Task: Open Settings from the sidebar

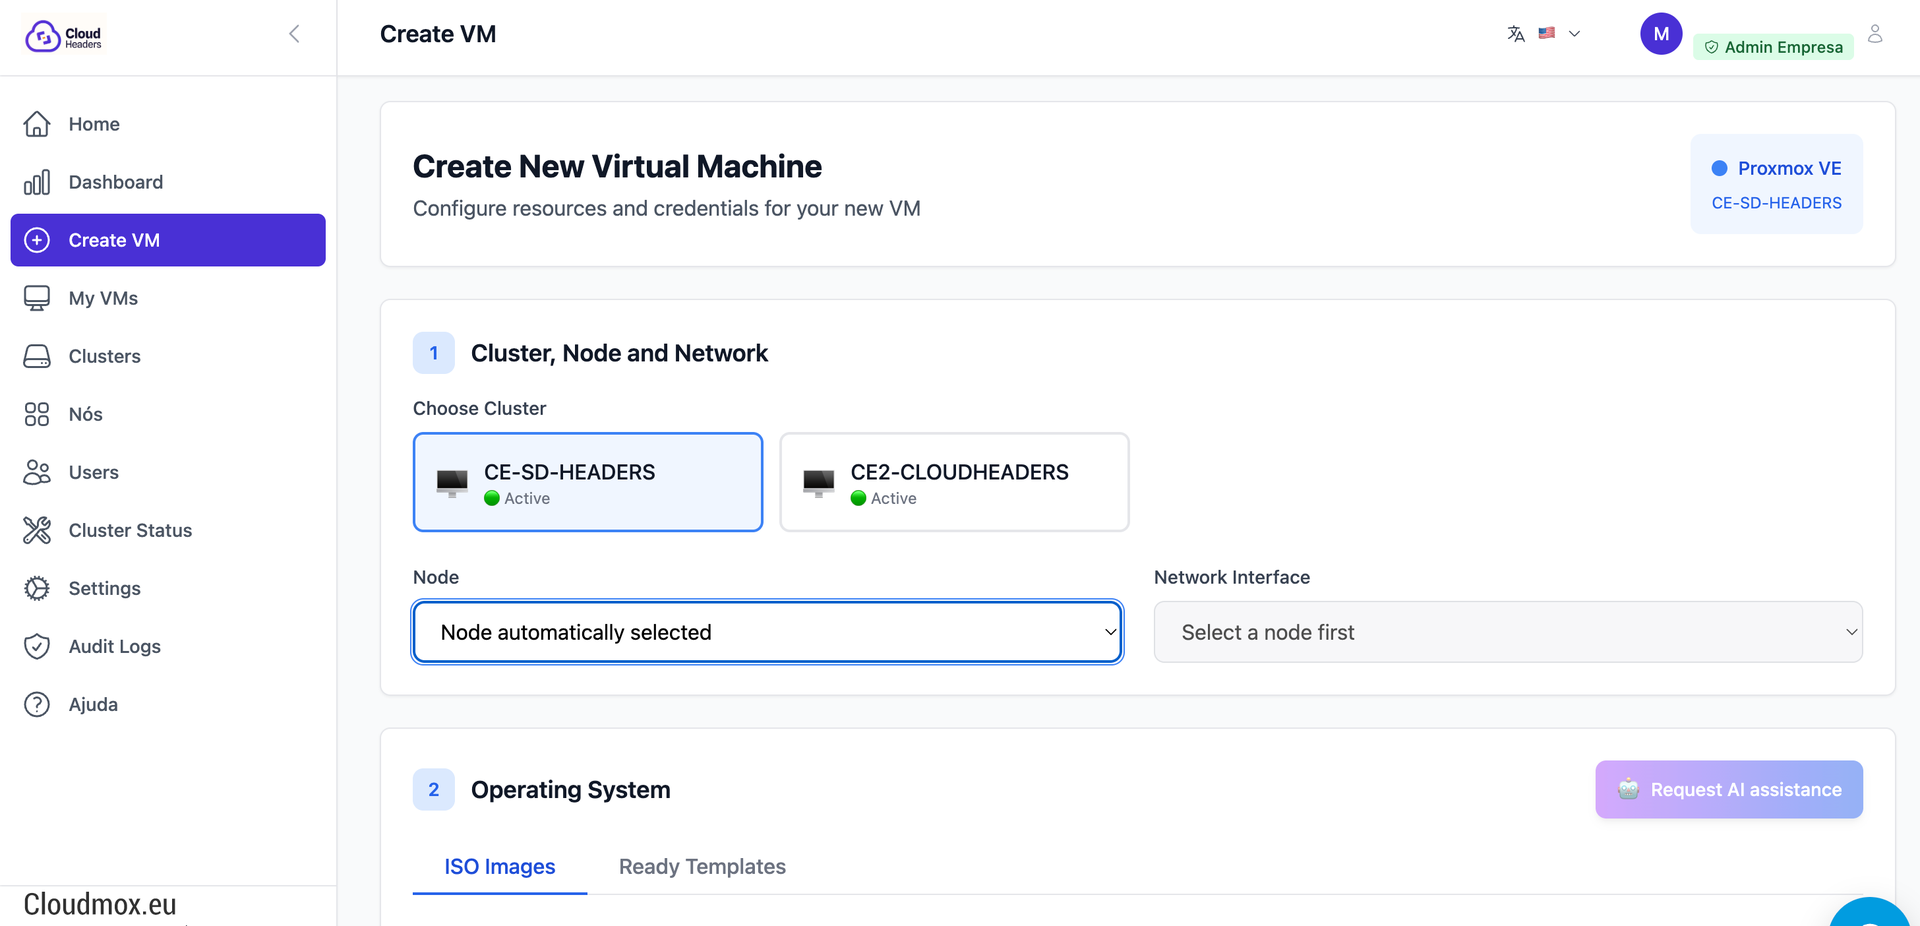Action: coord(104,588)
